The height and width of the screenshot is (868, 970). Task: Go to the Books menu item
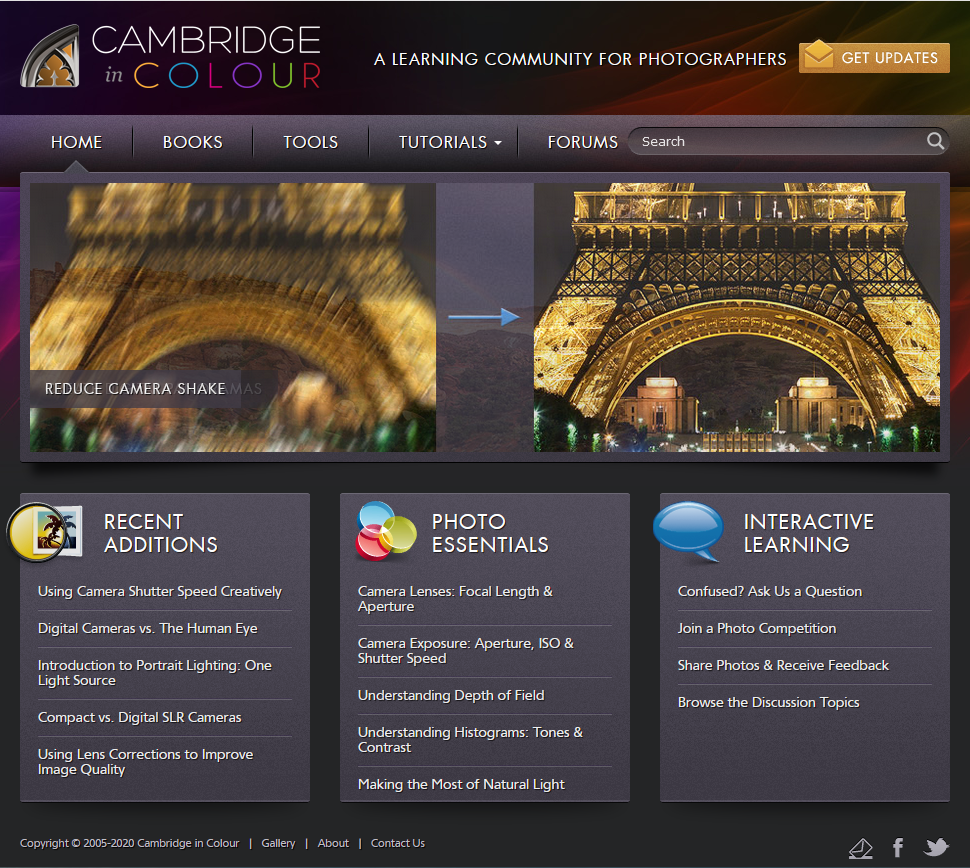pos(192,142)
